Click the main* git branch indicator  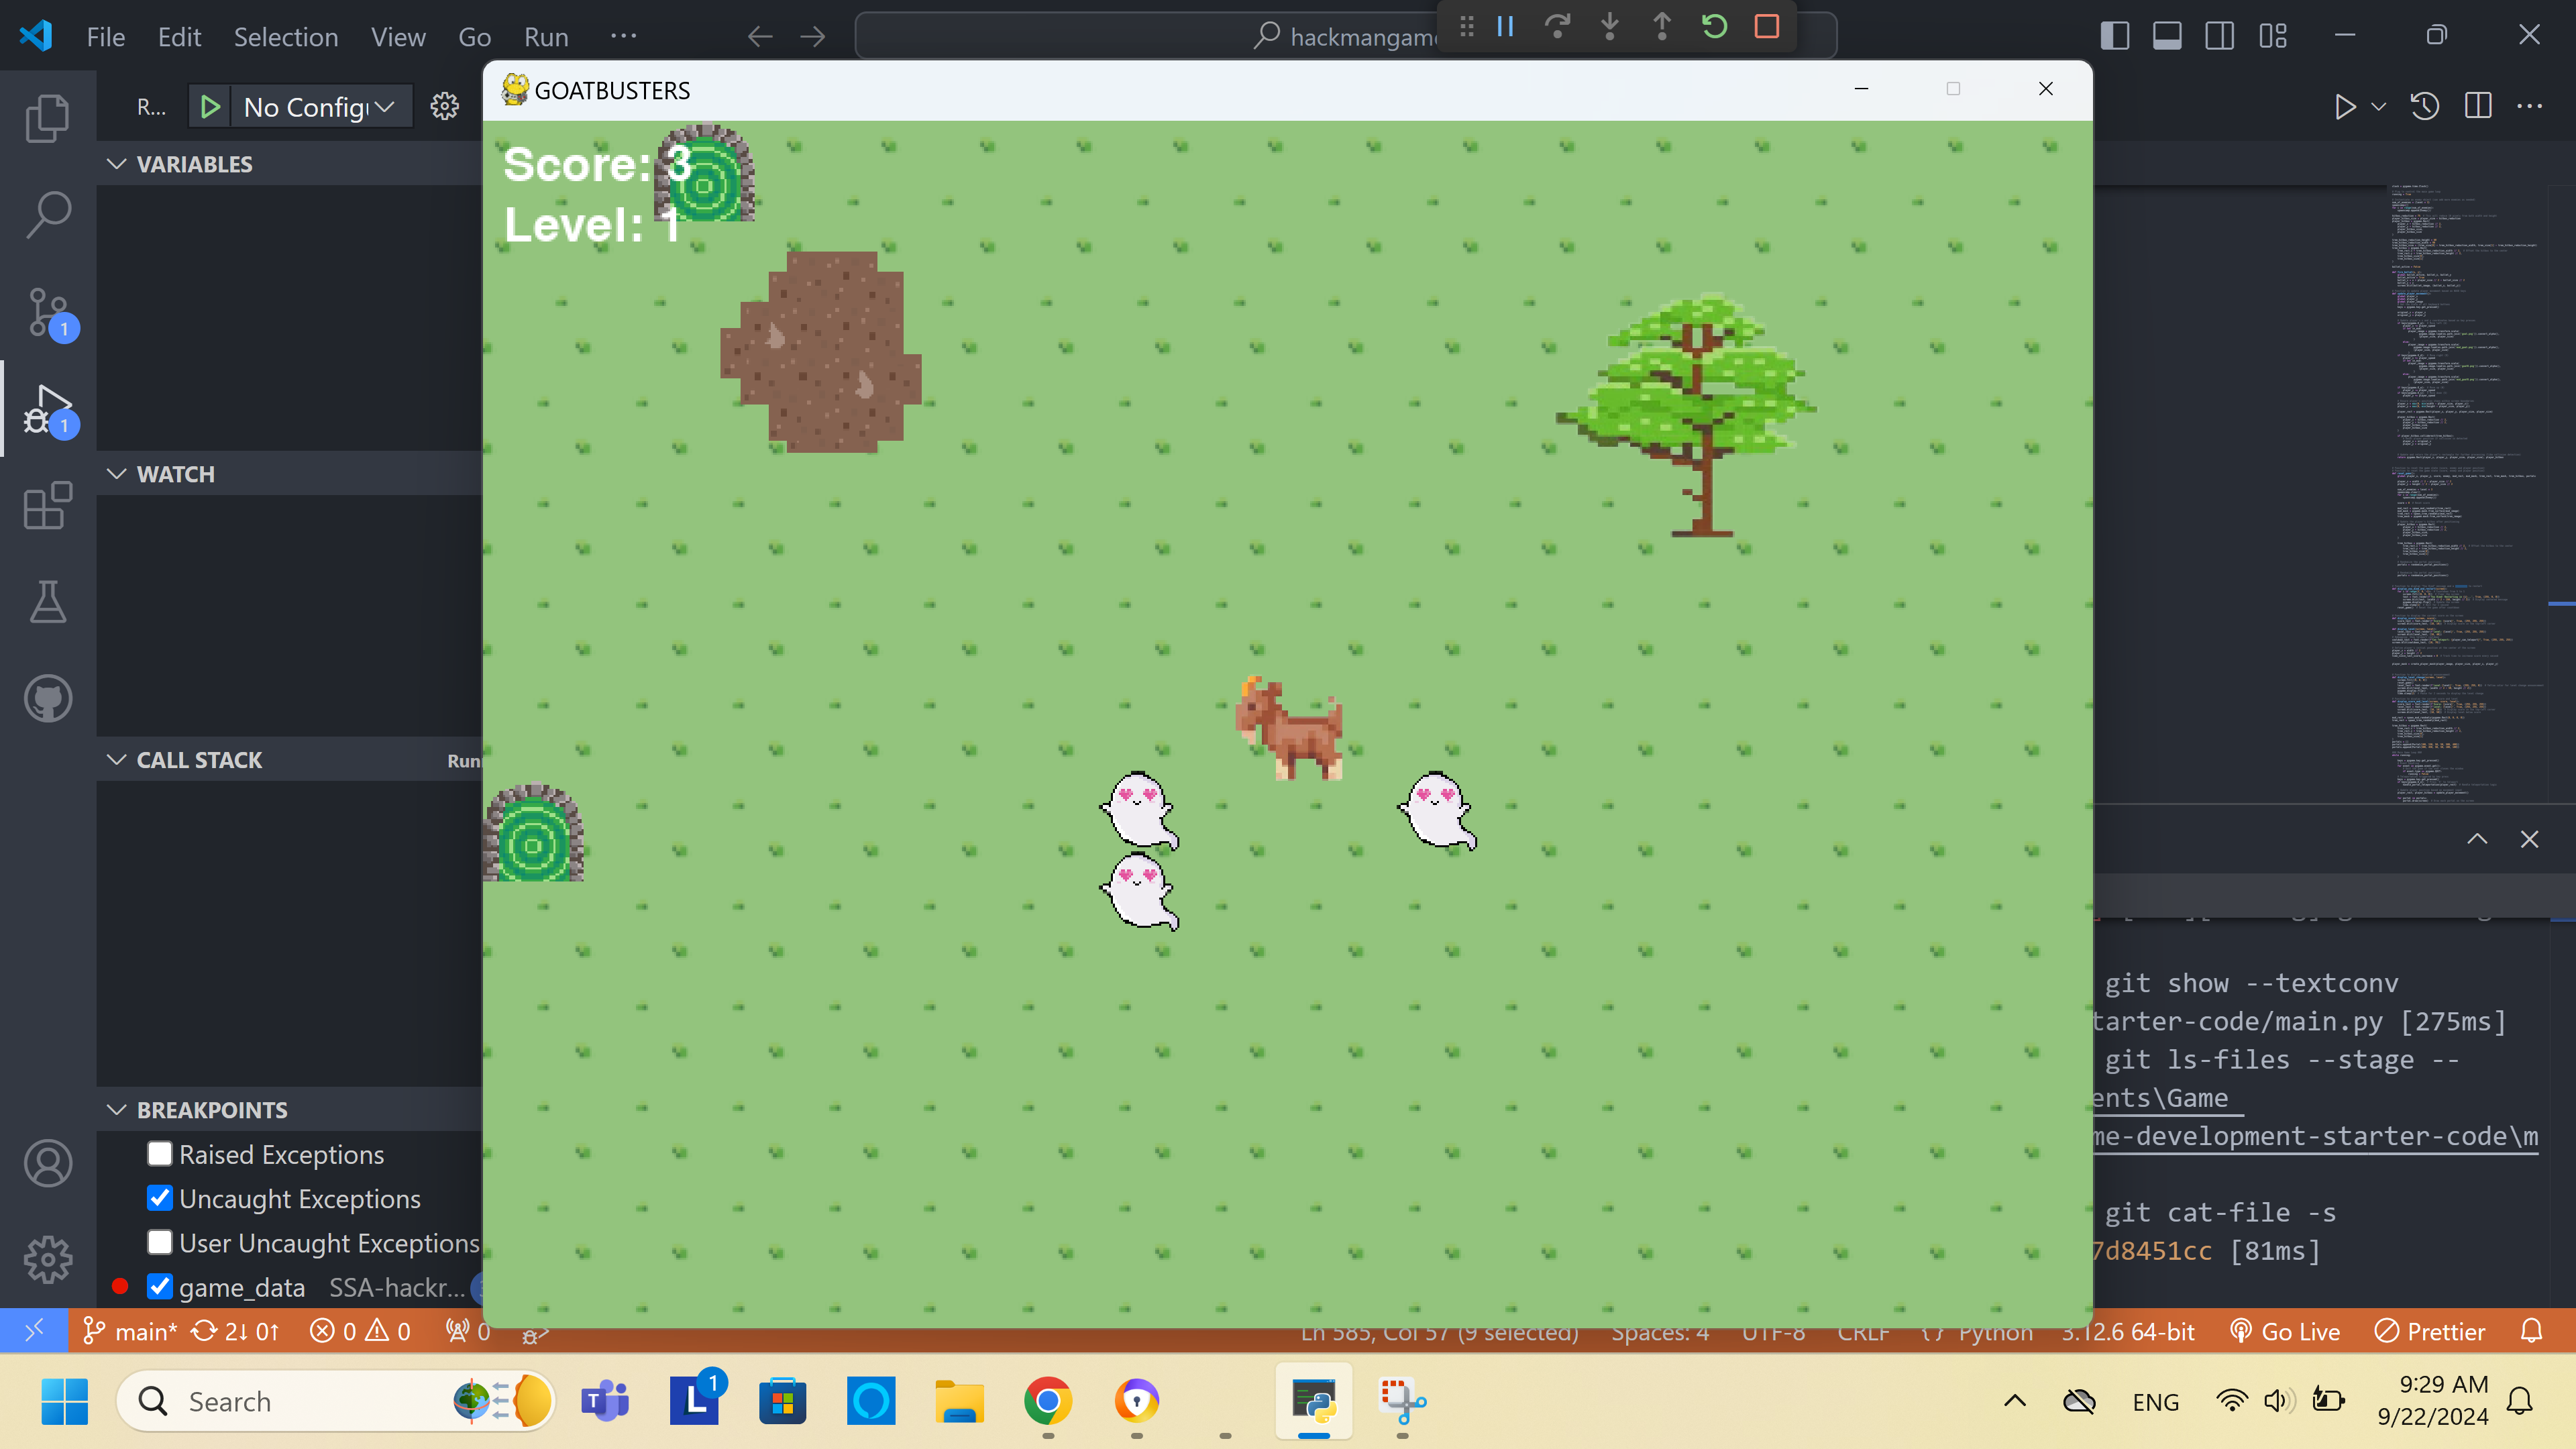tap(130, 1332)
